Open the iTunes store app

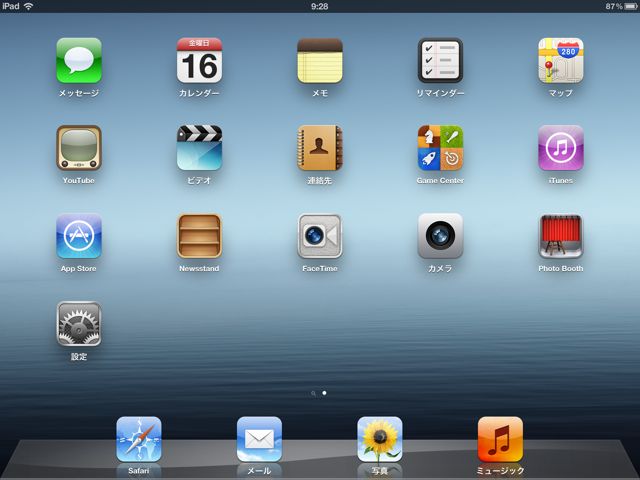pos(560,148)
